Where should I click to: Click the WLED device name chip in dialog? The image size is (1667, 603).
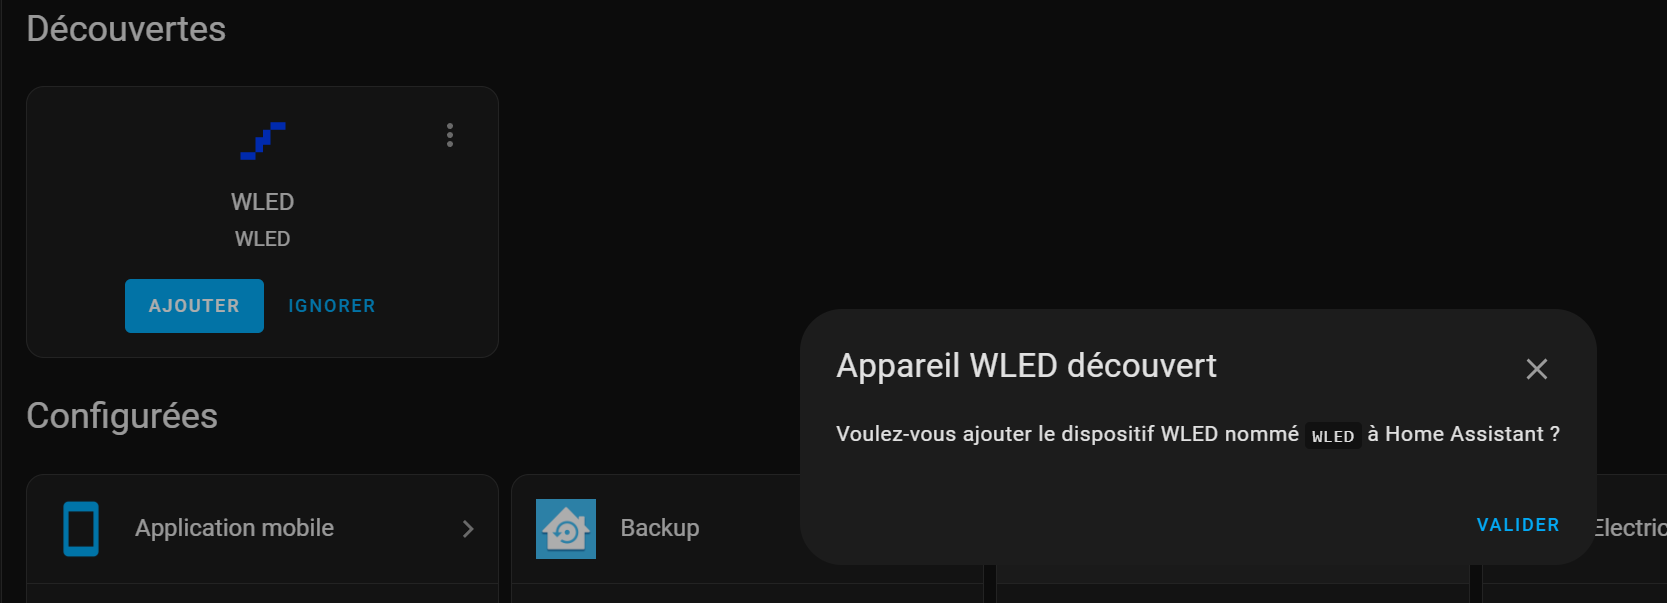(1333, 436)
